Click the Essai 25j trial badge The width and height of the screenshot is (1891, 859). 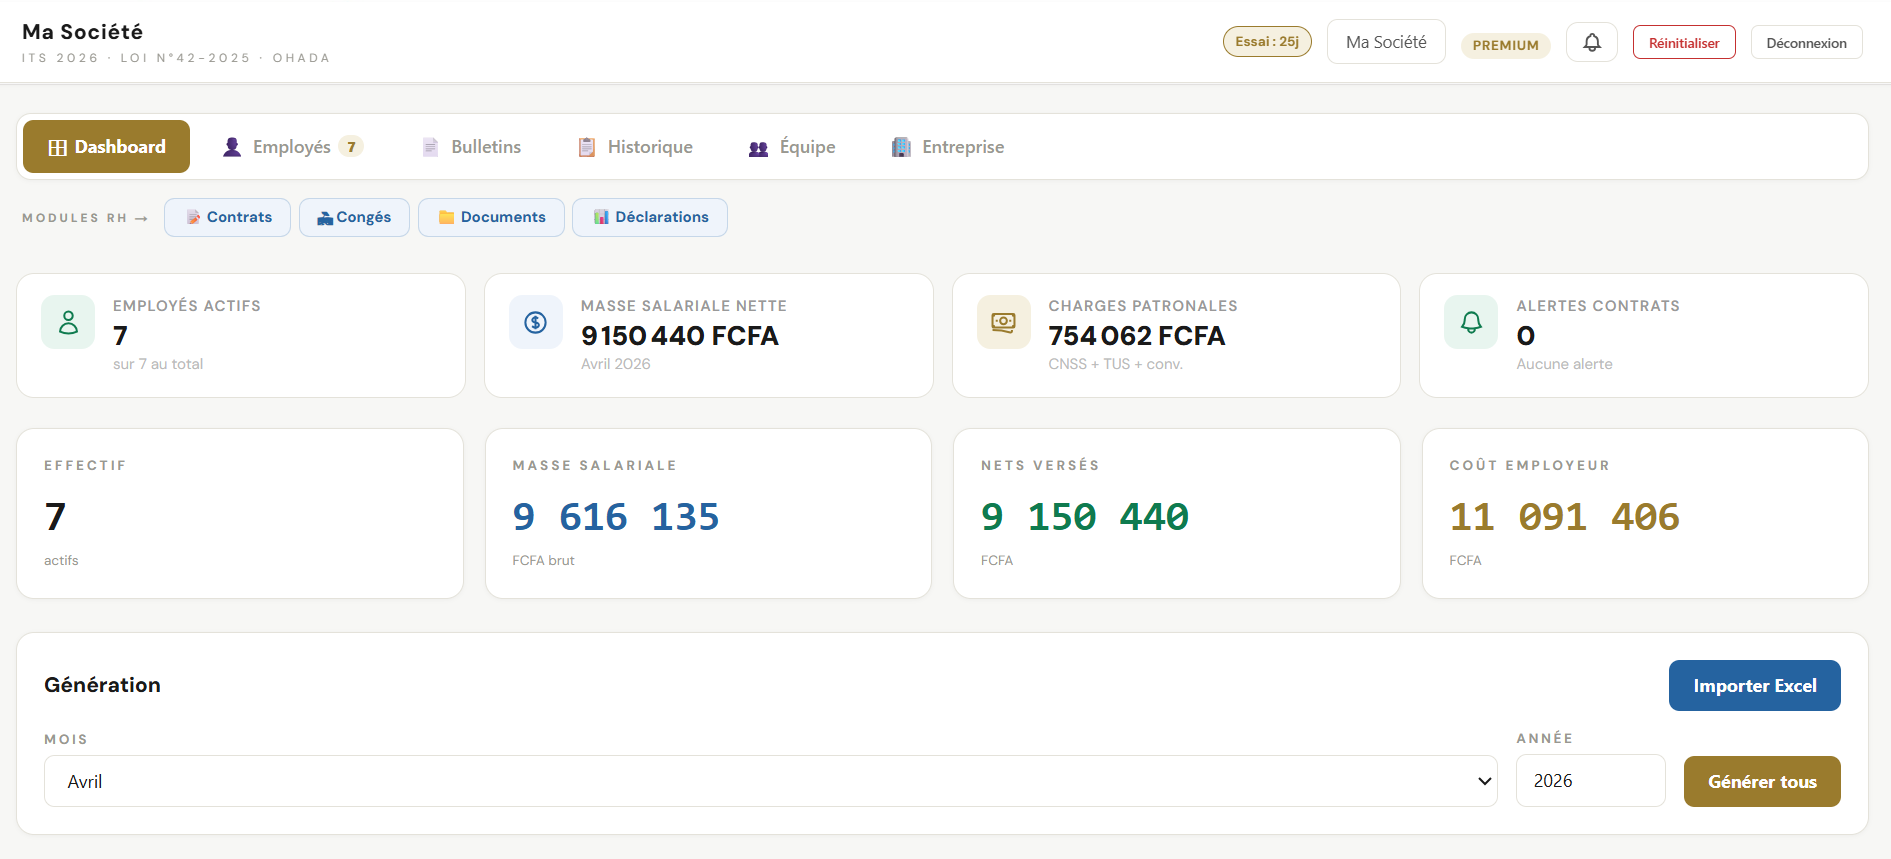click(1267, 41)
